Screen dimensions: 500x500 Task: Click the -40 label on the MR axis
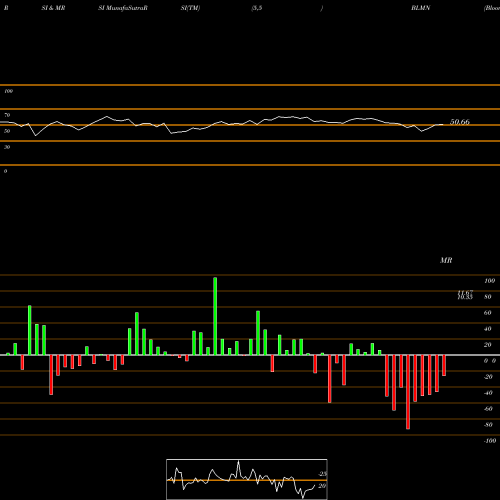tap(488, 393)
